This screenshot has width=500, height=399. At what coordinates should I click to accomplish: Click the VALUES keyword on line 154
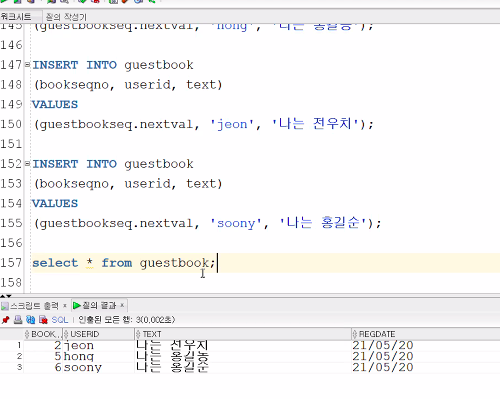click(x=55, y=204)
